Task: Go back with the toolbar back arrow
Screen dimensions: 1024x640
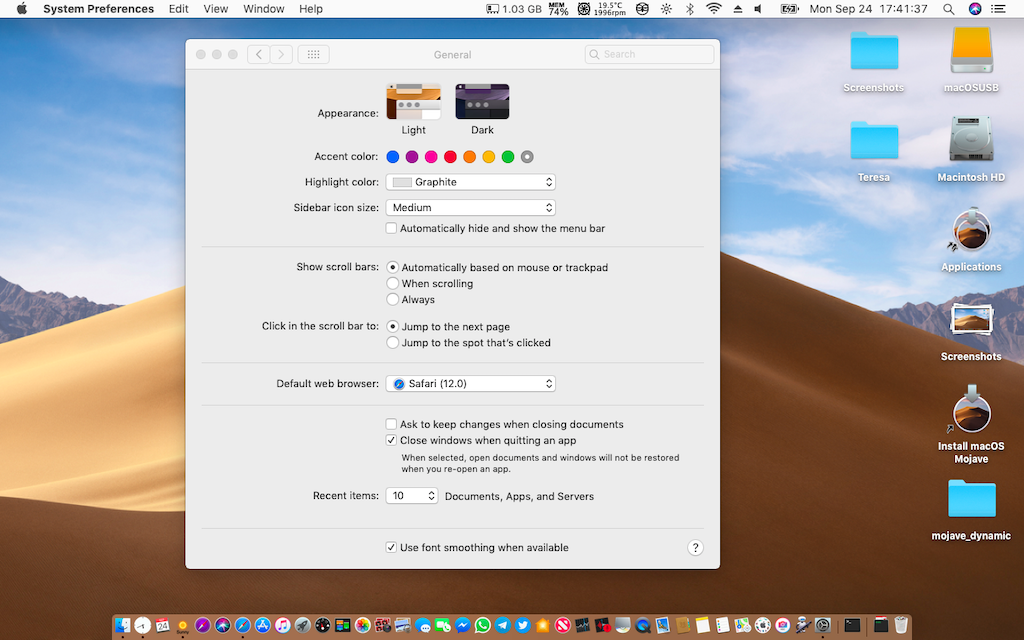Action: 259,54
